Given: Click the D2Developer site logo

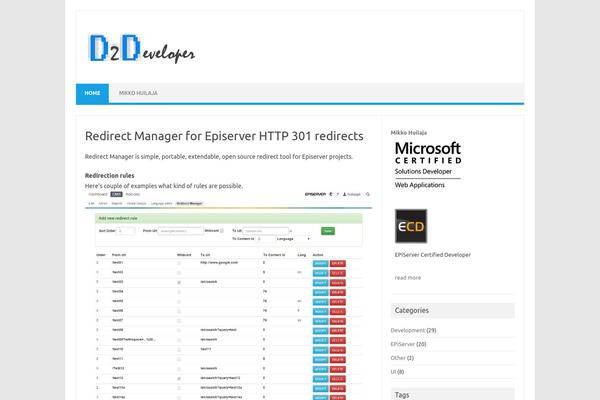Looking at the screenshot, I should point(142,49).
